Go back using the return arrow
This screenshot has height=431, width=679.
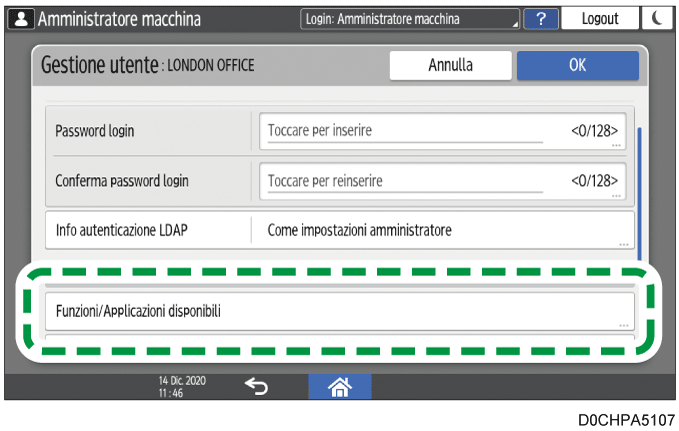pos(255,387)
